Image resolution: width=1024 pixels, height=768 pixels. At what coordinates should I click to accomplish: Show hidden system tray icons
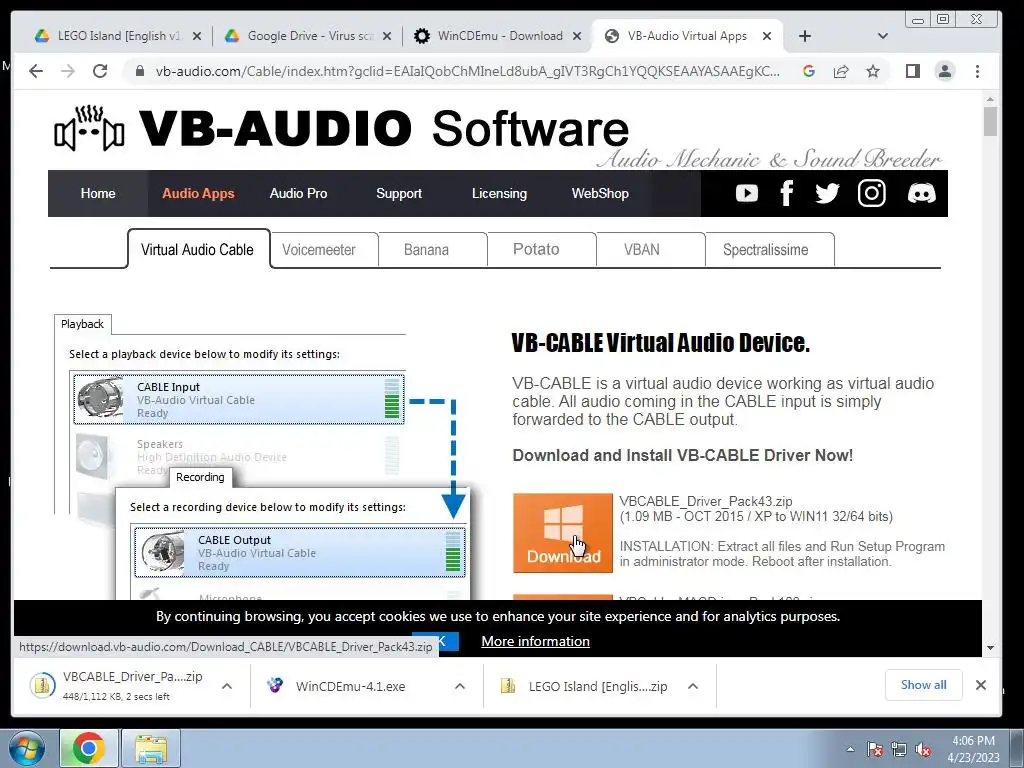850,749
